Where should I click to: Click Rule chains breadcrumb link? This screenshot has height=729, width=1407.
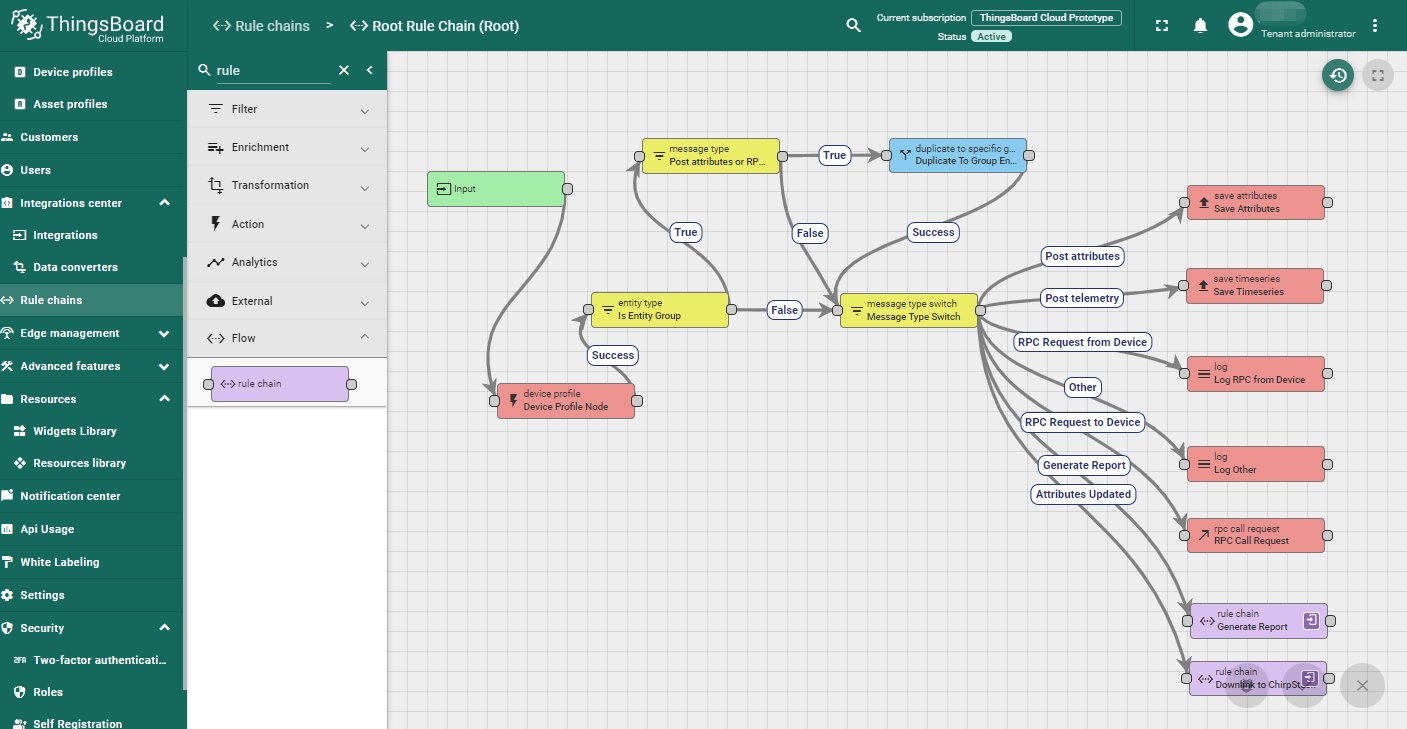point(261,26)
